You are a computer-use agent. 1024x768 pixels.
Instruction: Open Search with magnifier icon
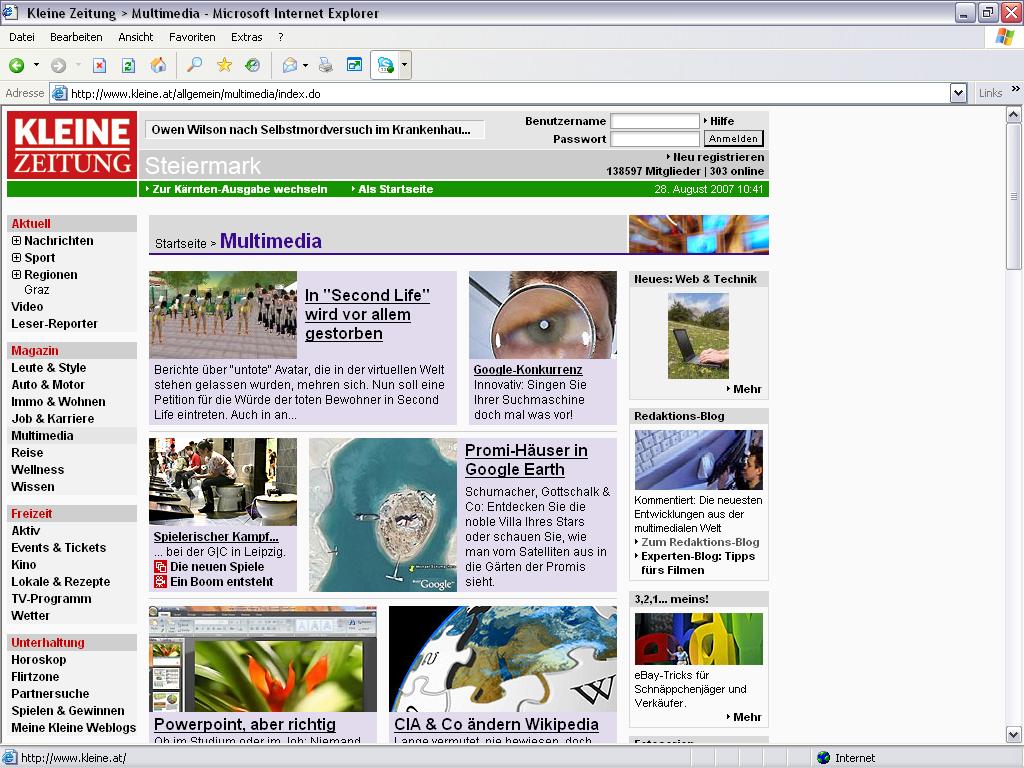tap(195, 65)
